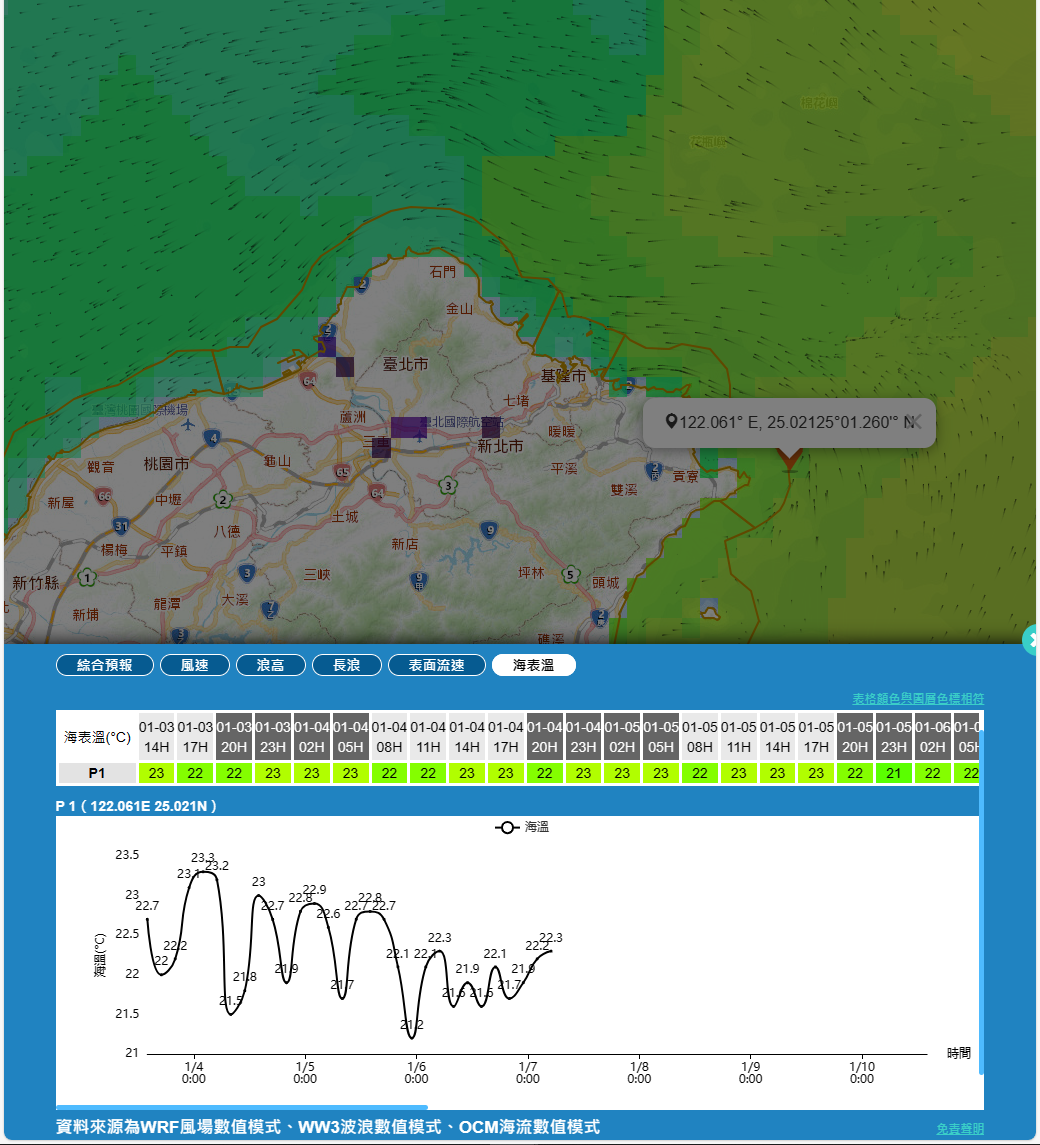This screenshot has height=1145, width=1040.
Task: Switch to the 綜合預報 tab
Action: coord(105,665)
